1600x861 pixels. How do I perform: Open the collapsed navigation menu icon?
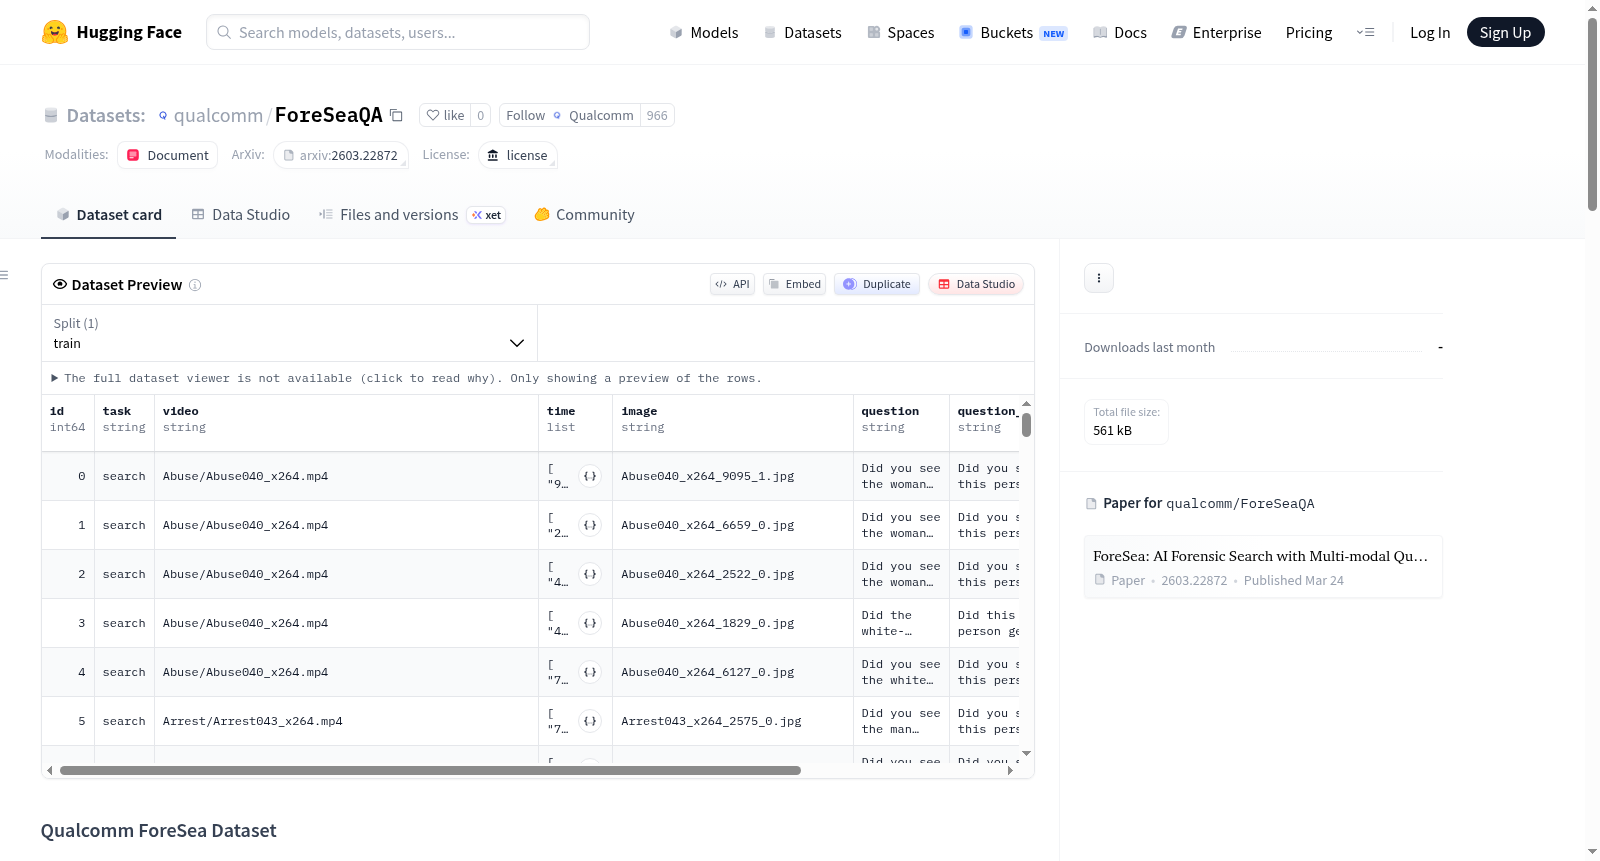[1365, 32]
